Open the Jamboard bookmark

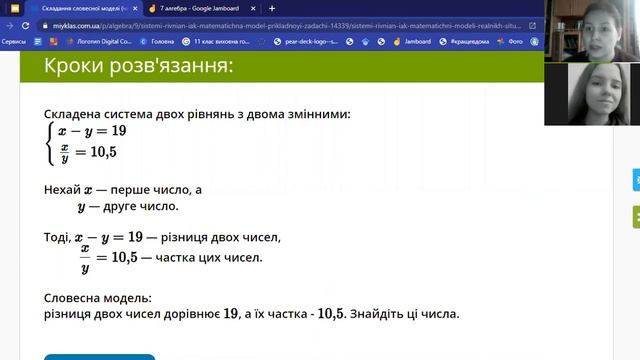412,42
